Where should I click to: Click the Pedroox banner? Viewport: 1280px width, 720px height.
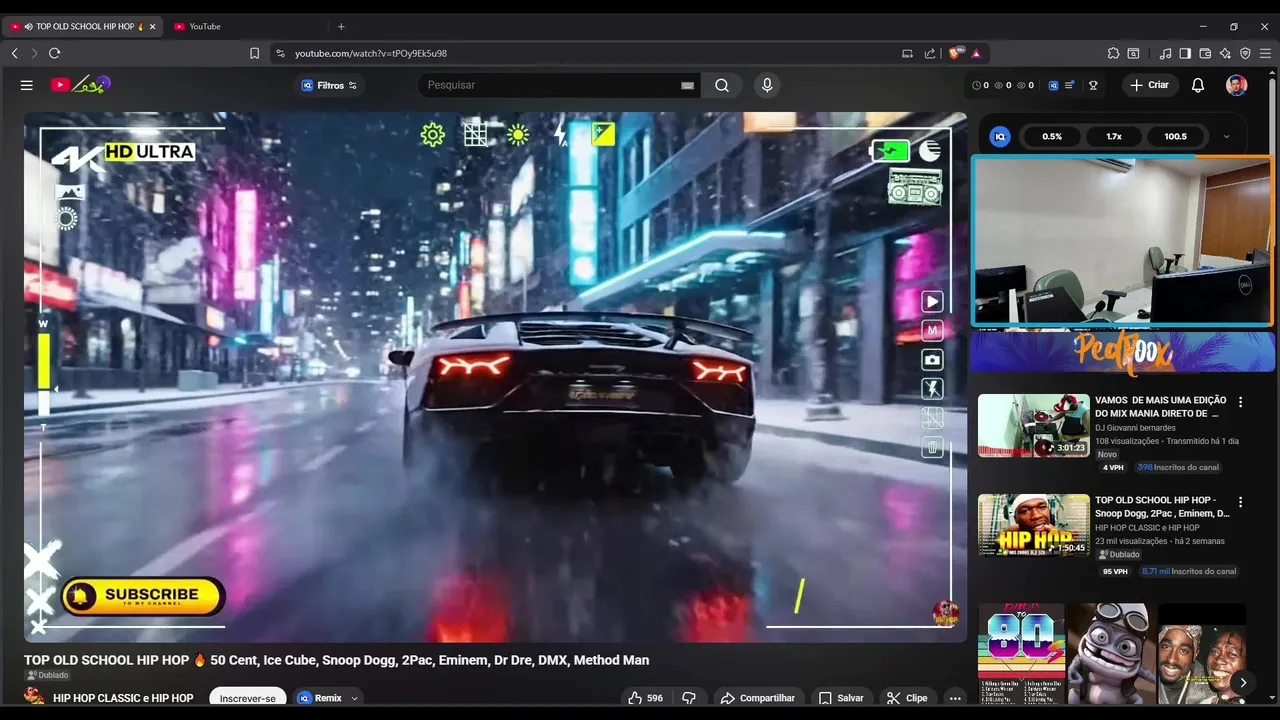1123,352
